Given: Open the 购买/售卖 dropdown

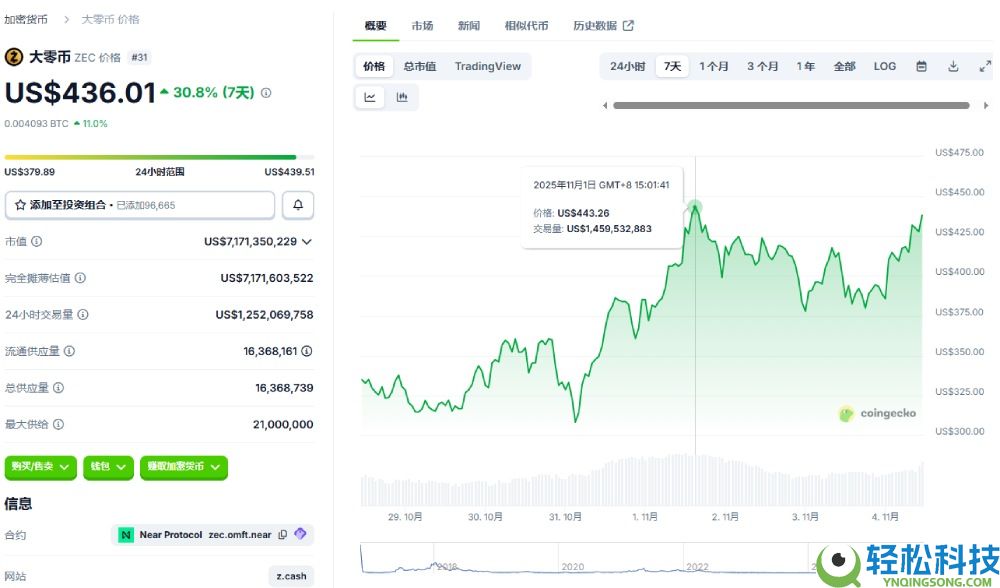Looking at the screenshot, I should click(x=41, y=467).
